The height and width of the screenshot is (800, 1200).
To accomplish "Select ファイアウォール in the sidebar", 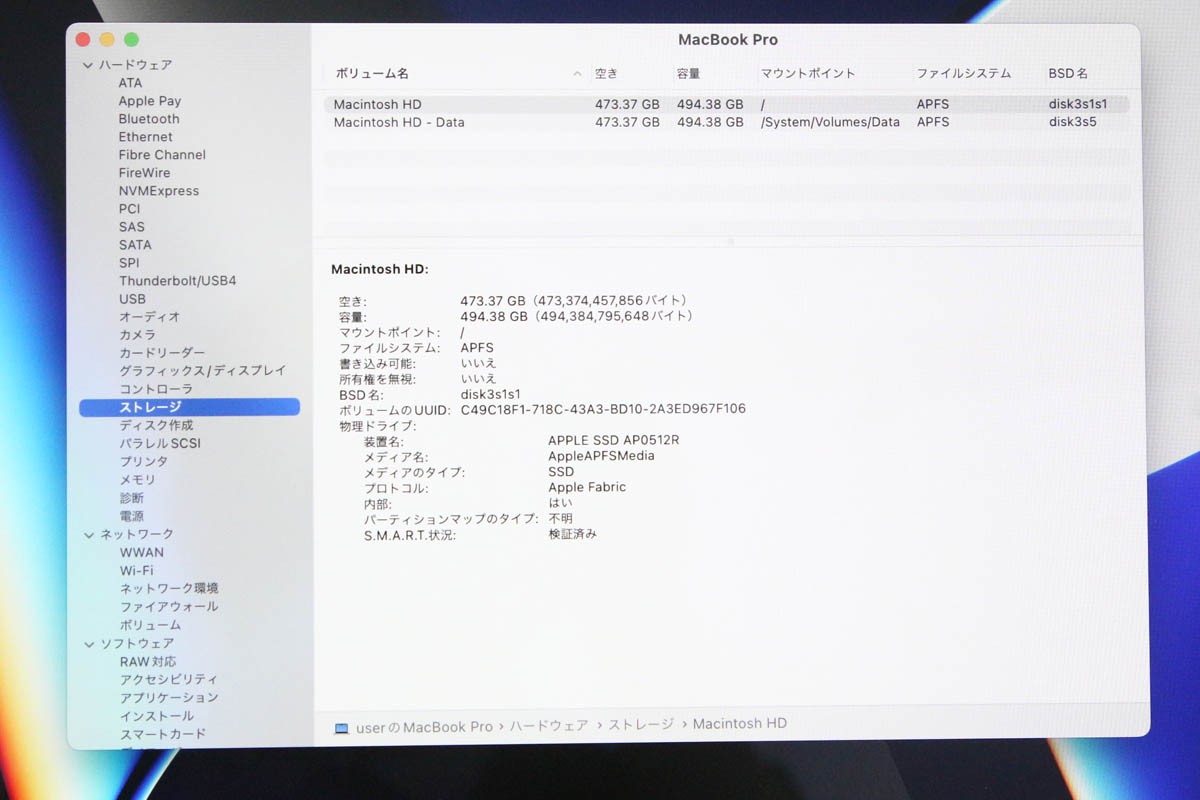I will (x=169, y=606).
